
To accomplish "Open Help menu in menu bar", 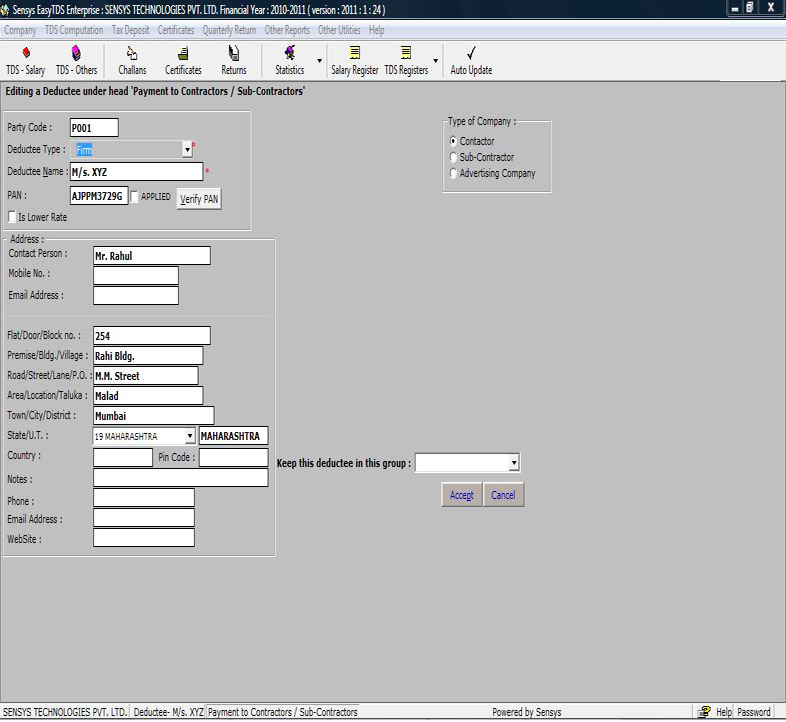I will pos(376,30).
